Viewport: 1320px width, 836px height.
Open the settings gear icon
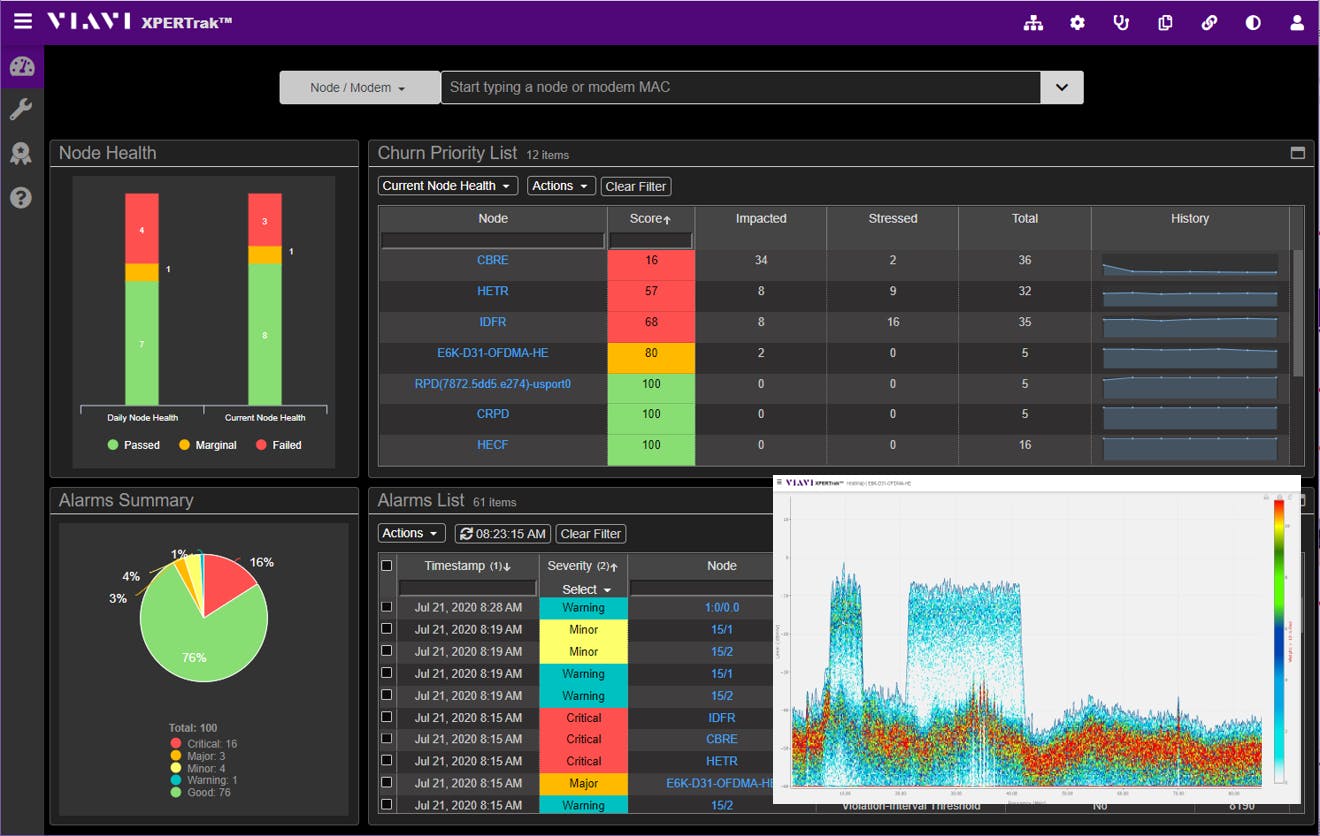coord(1077,22)
